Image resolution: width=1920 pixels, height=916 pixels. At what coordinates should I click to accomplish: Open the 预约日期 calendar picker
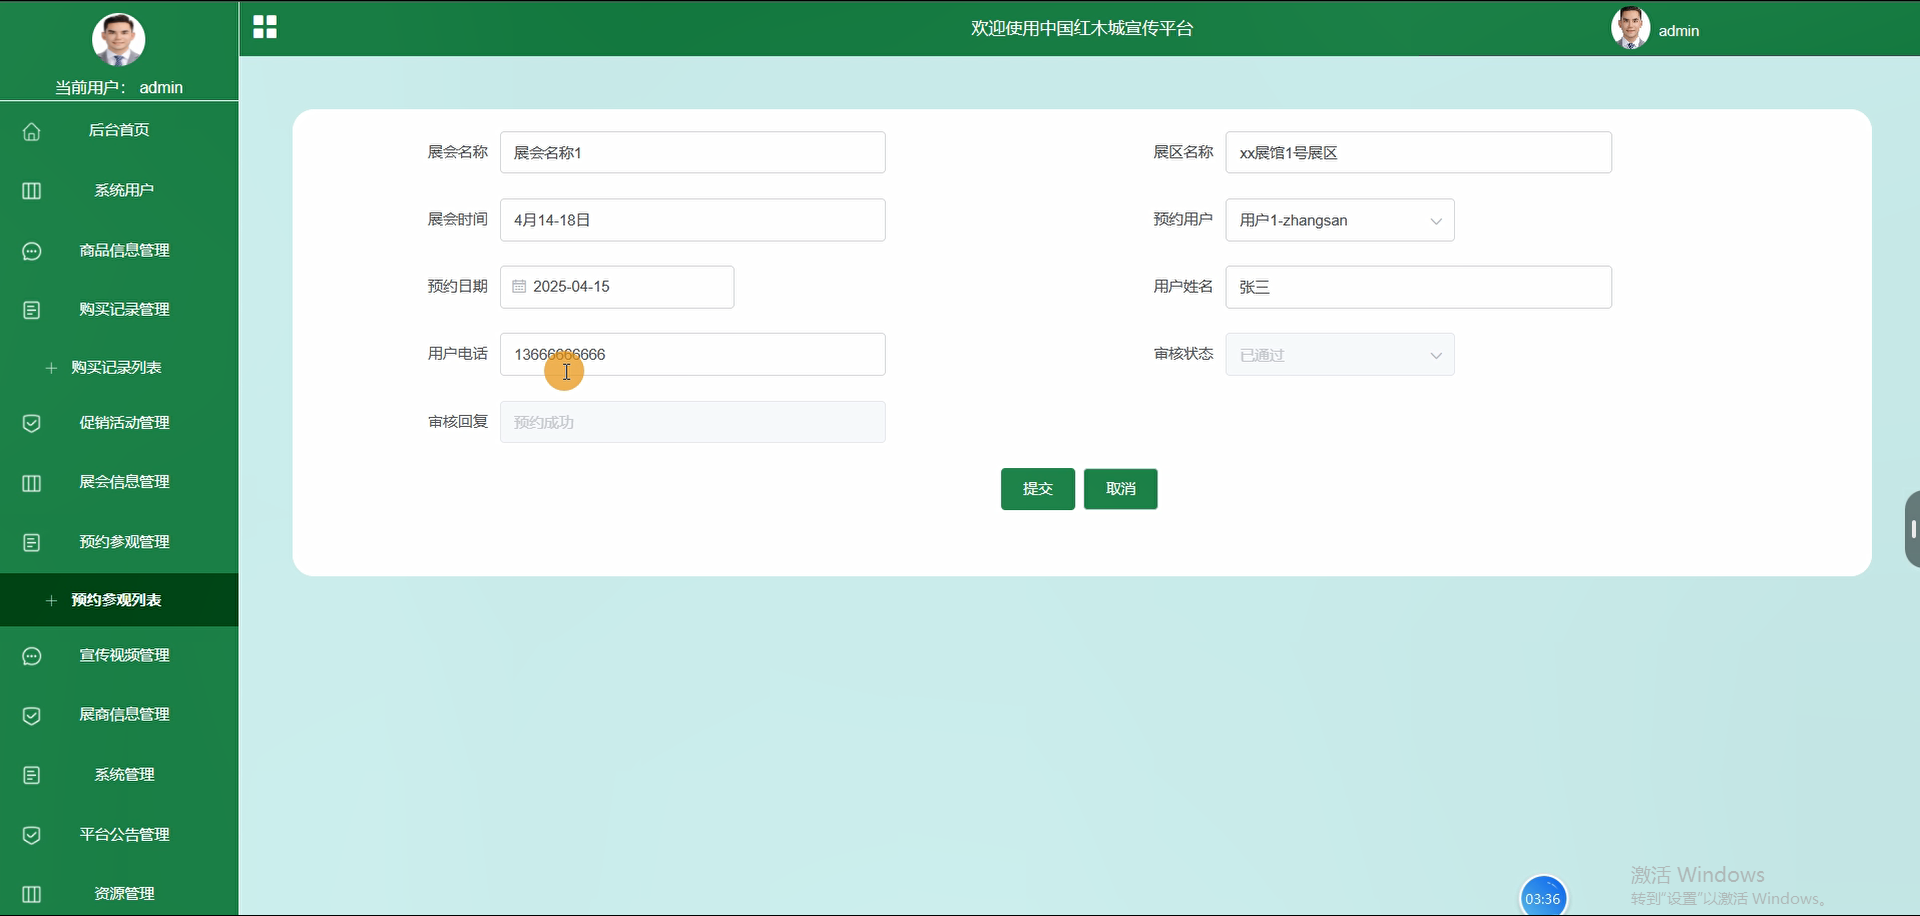(x=519, y=287)
